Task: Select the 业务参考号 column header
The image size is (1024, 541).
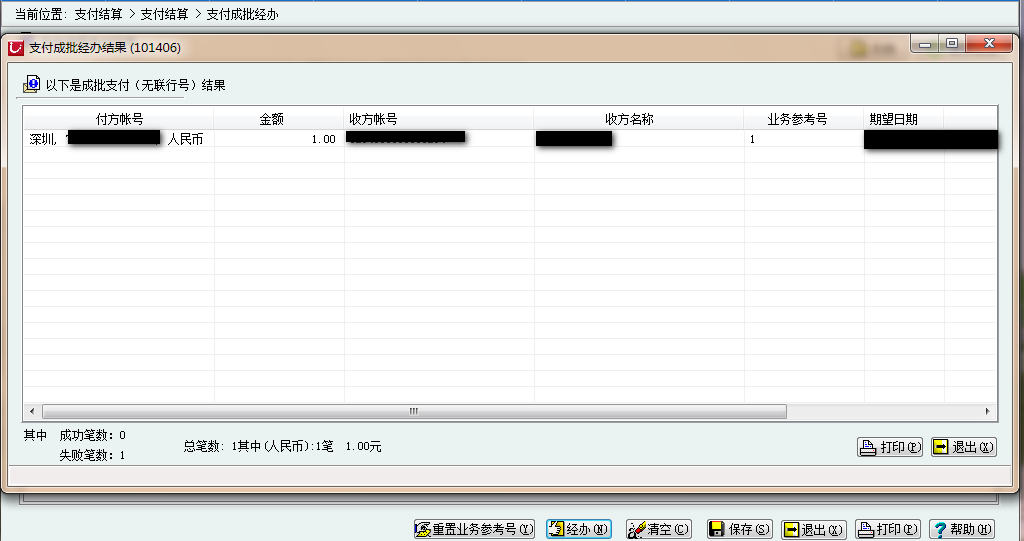Action: coord(797,119)
